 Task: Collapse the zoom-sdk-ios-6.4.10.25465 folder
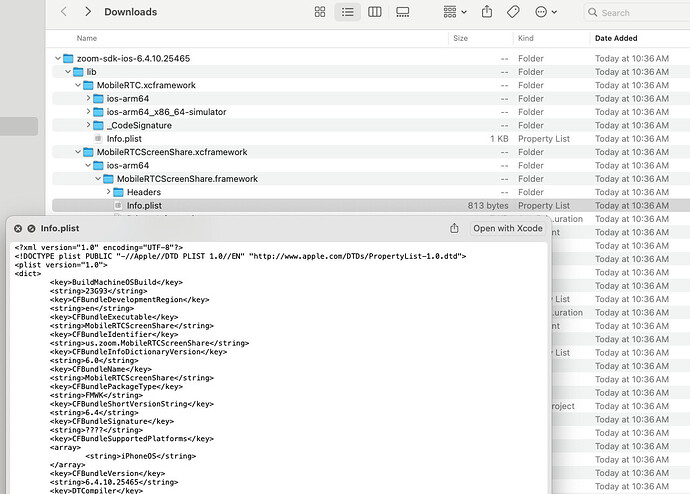tap(58, 59)
